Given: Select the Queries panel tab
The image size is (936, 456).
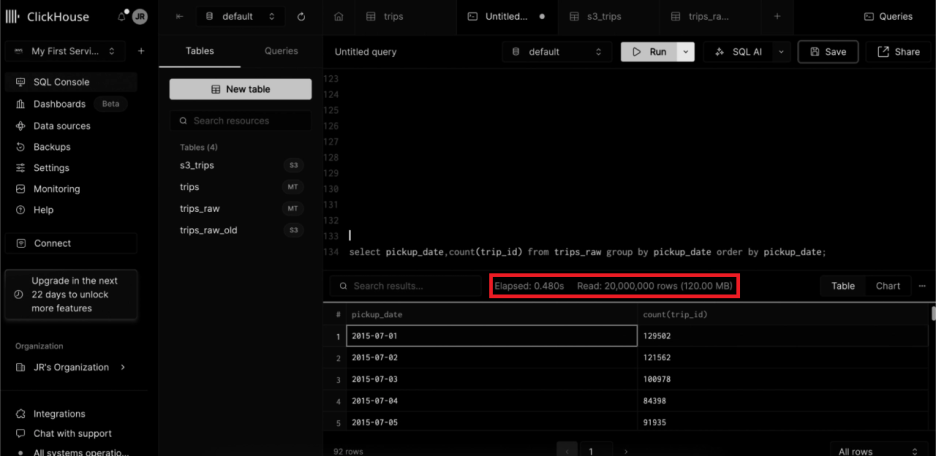Looking at the screenshot, I should coord(281,51).
